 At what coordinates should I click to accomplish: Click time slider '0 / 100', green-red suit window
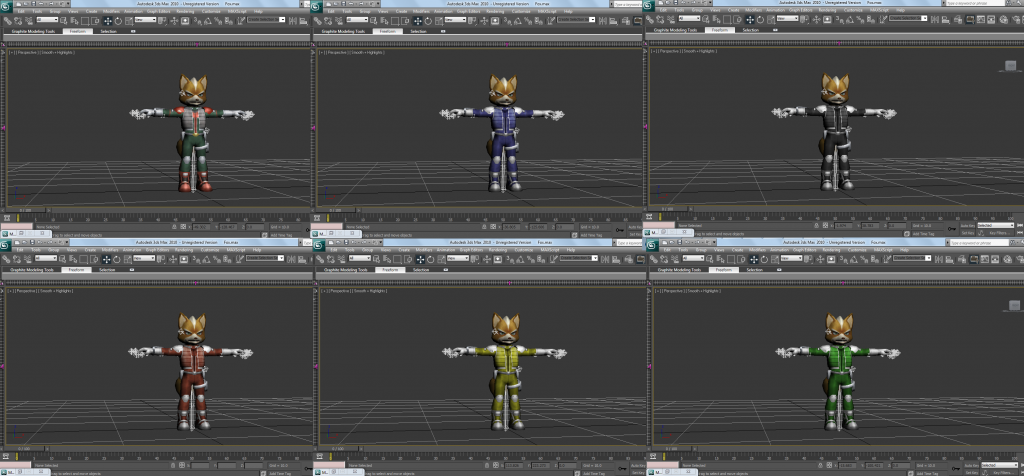23,210
